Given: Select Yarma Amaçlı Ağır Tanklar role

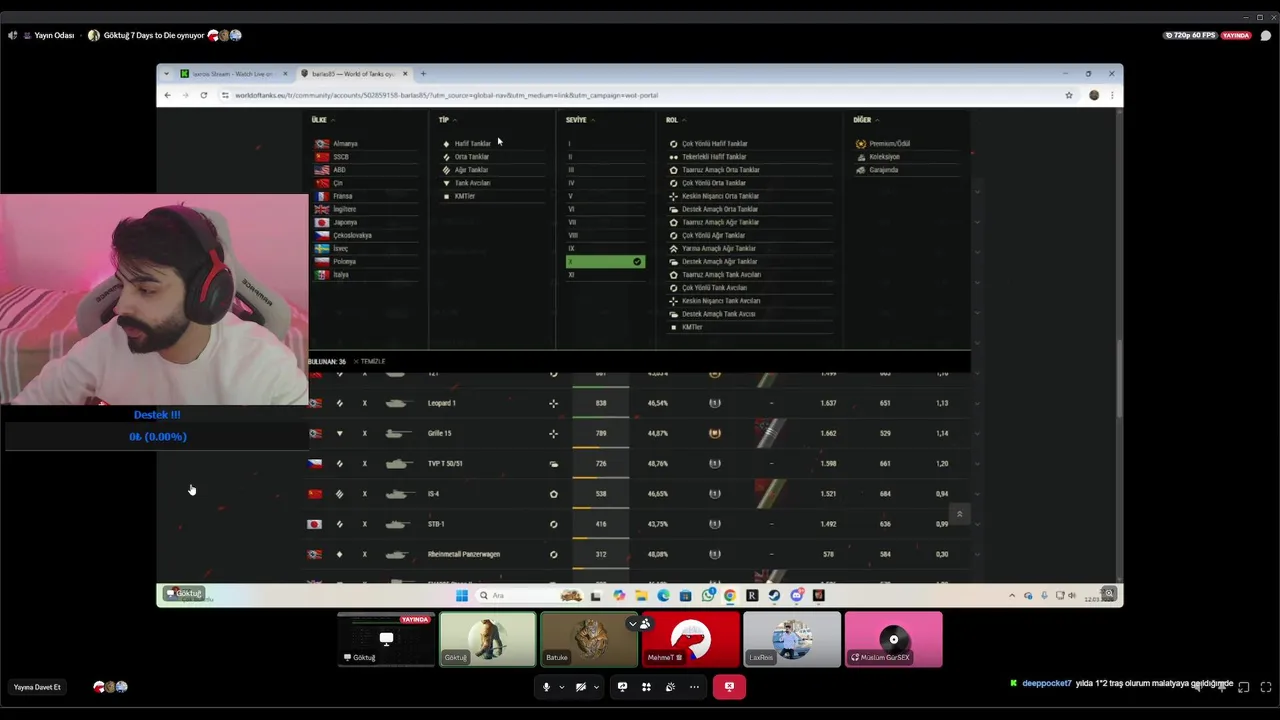Looking at the screenshot, I should click(x=750, y=248).
